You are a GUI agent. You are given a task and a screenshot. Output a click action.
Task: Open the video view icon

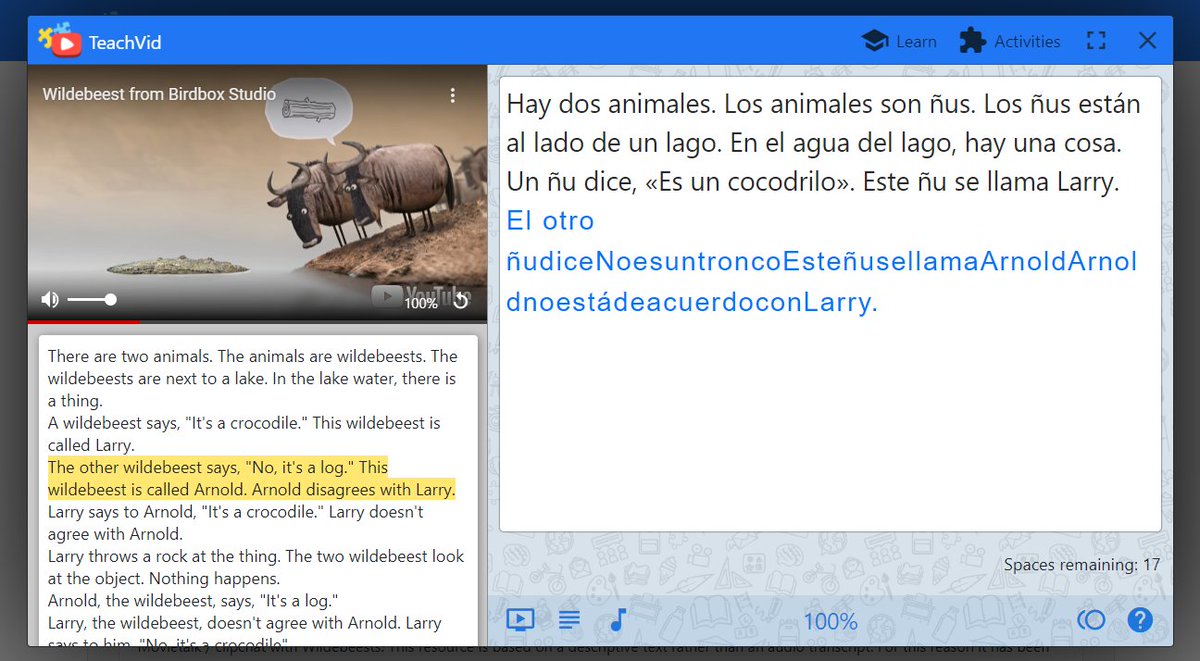click(x=520, y=619)
